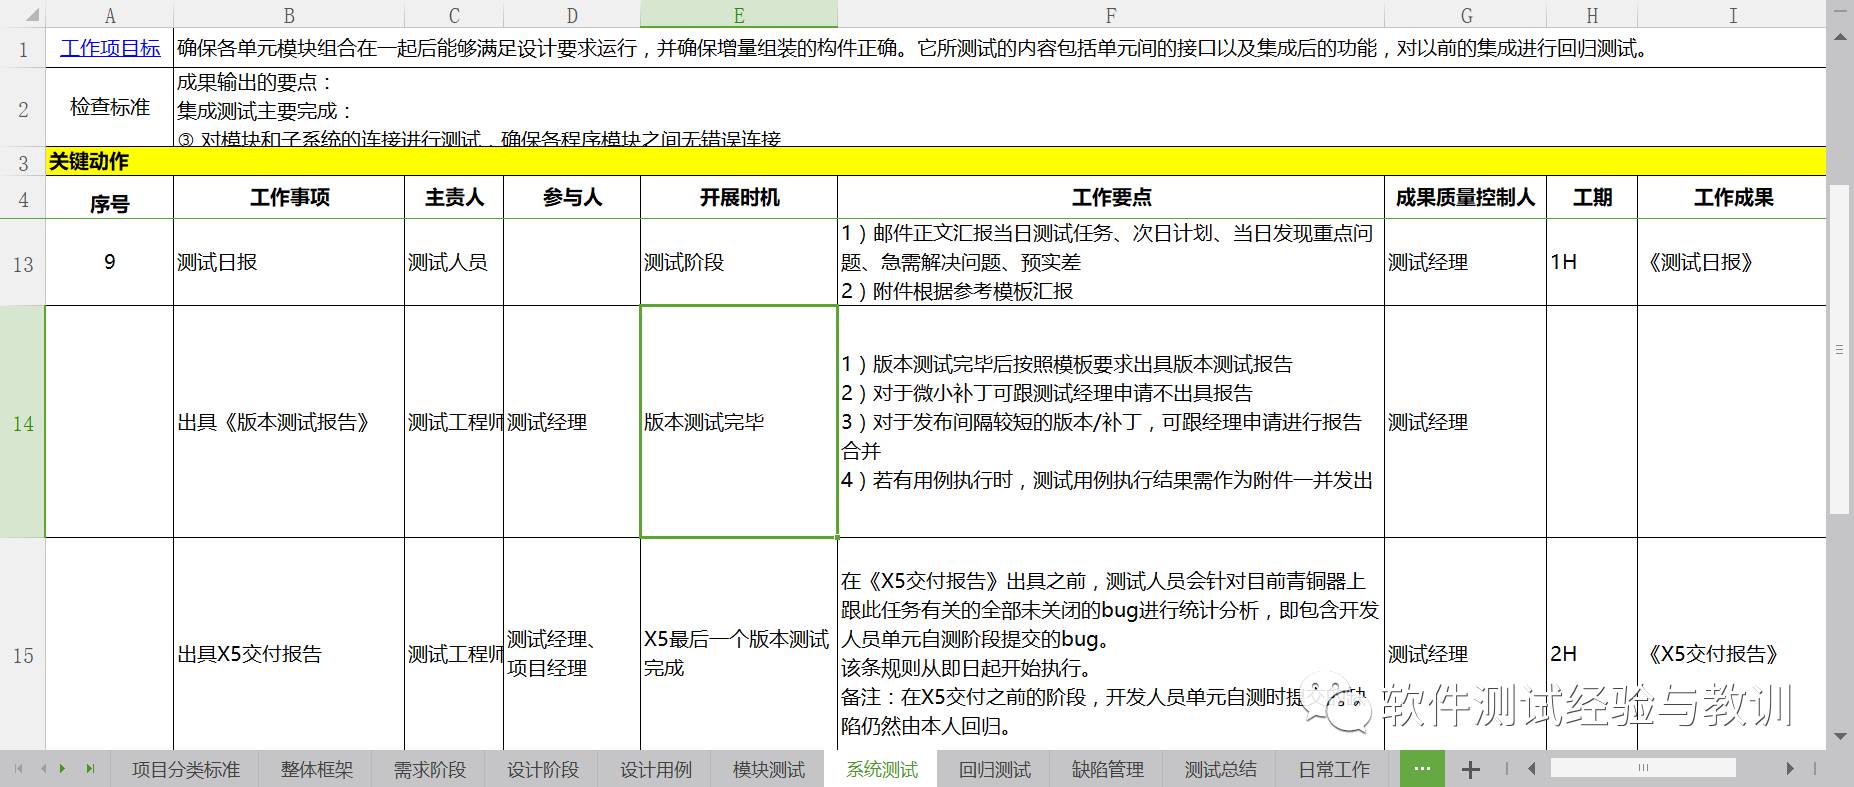Screen dimensions: 1854x787
Task: Switch to 设计阶段 sheet tab
Action: 542,769
